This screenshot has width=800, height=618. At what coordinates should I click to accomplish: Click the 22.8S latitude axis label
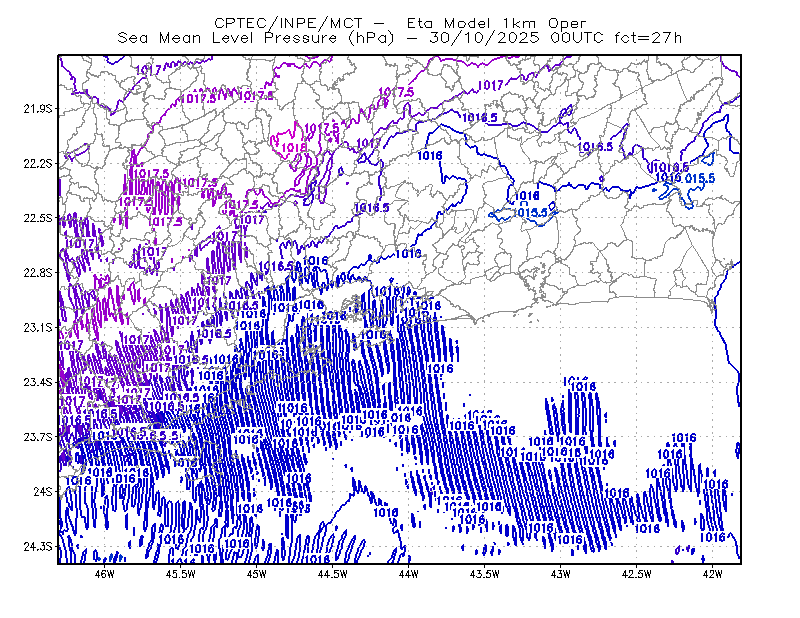coord(38,273)
